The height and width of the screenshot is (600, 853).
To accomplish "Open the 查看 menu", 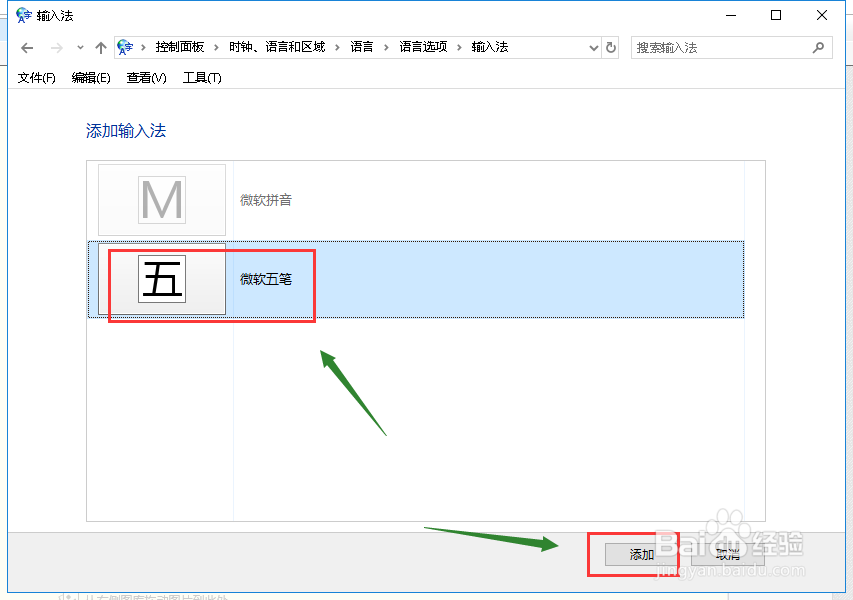I will [x=145, y=78].
